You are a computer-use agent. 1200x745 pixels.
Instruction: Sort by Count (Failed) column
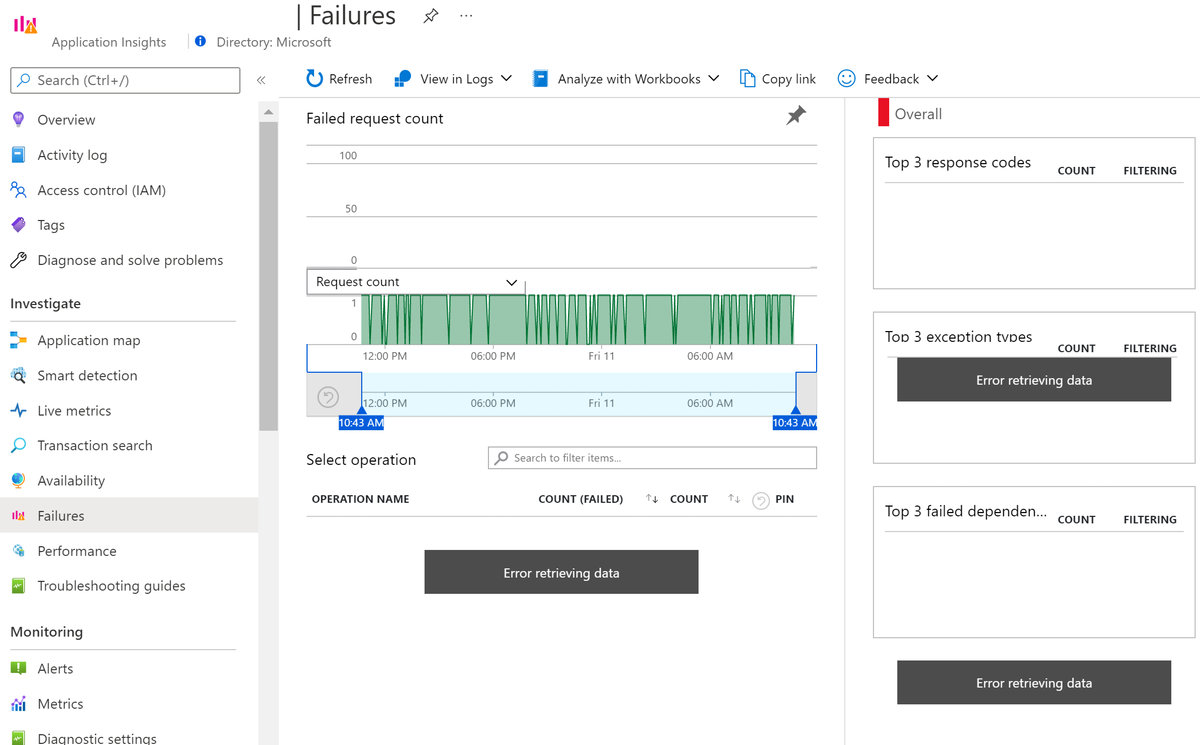(x=652, y=499)
